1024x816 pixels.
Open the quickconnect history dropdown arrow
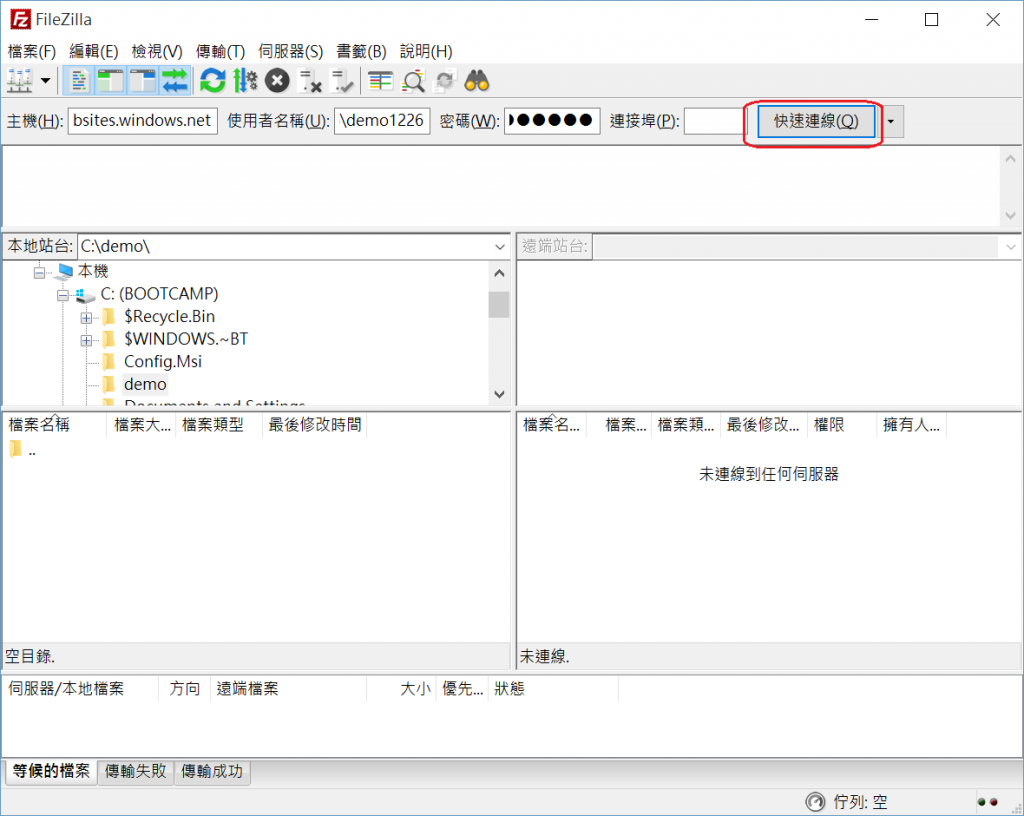point(891,121)
